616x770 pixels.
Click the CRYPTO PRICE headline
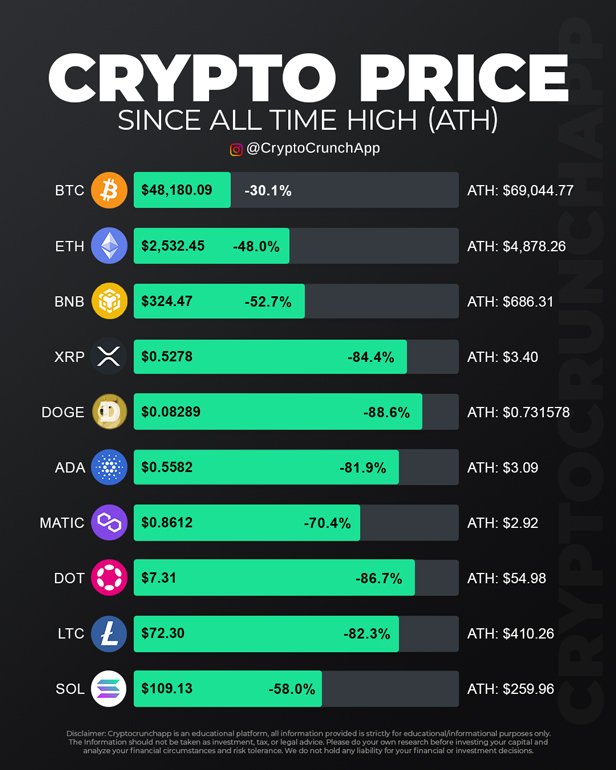pyautogui.click(x=308, y=76)
